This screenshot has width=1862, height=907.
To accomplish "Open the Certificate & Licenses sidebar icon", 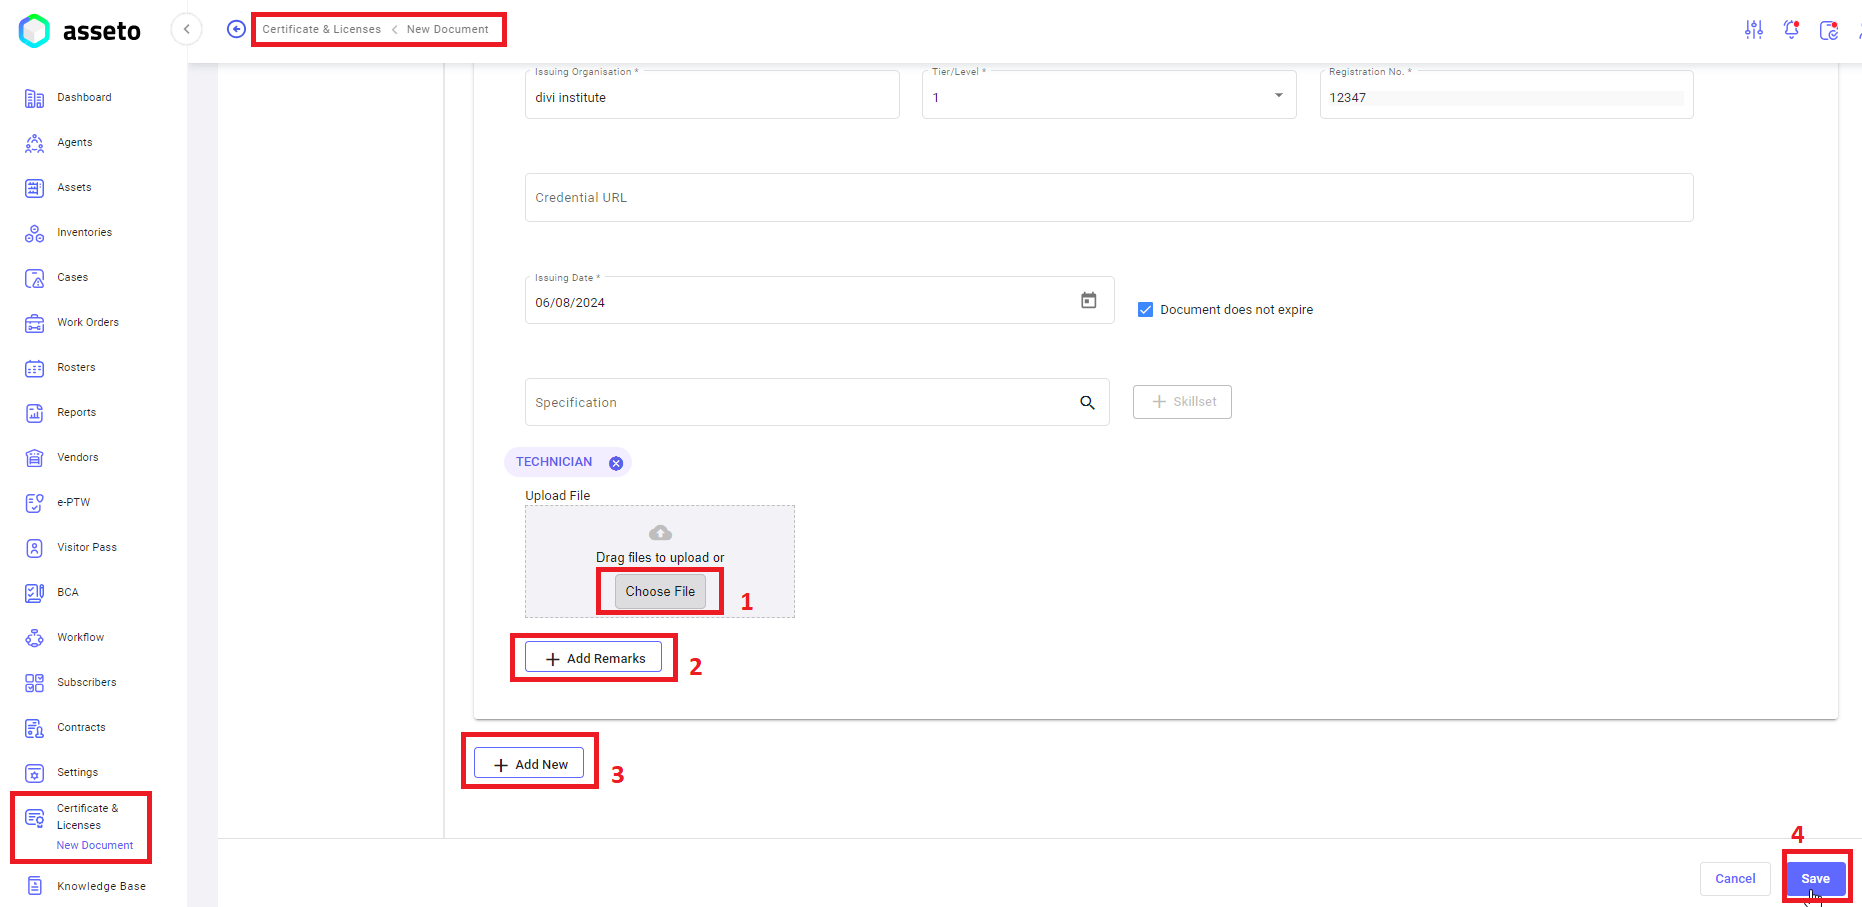I will pos(34,818).
